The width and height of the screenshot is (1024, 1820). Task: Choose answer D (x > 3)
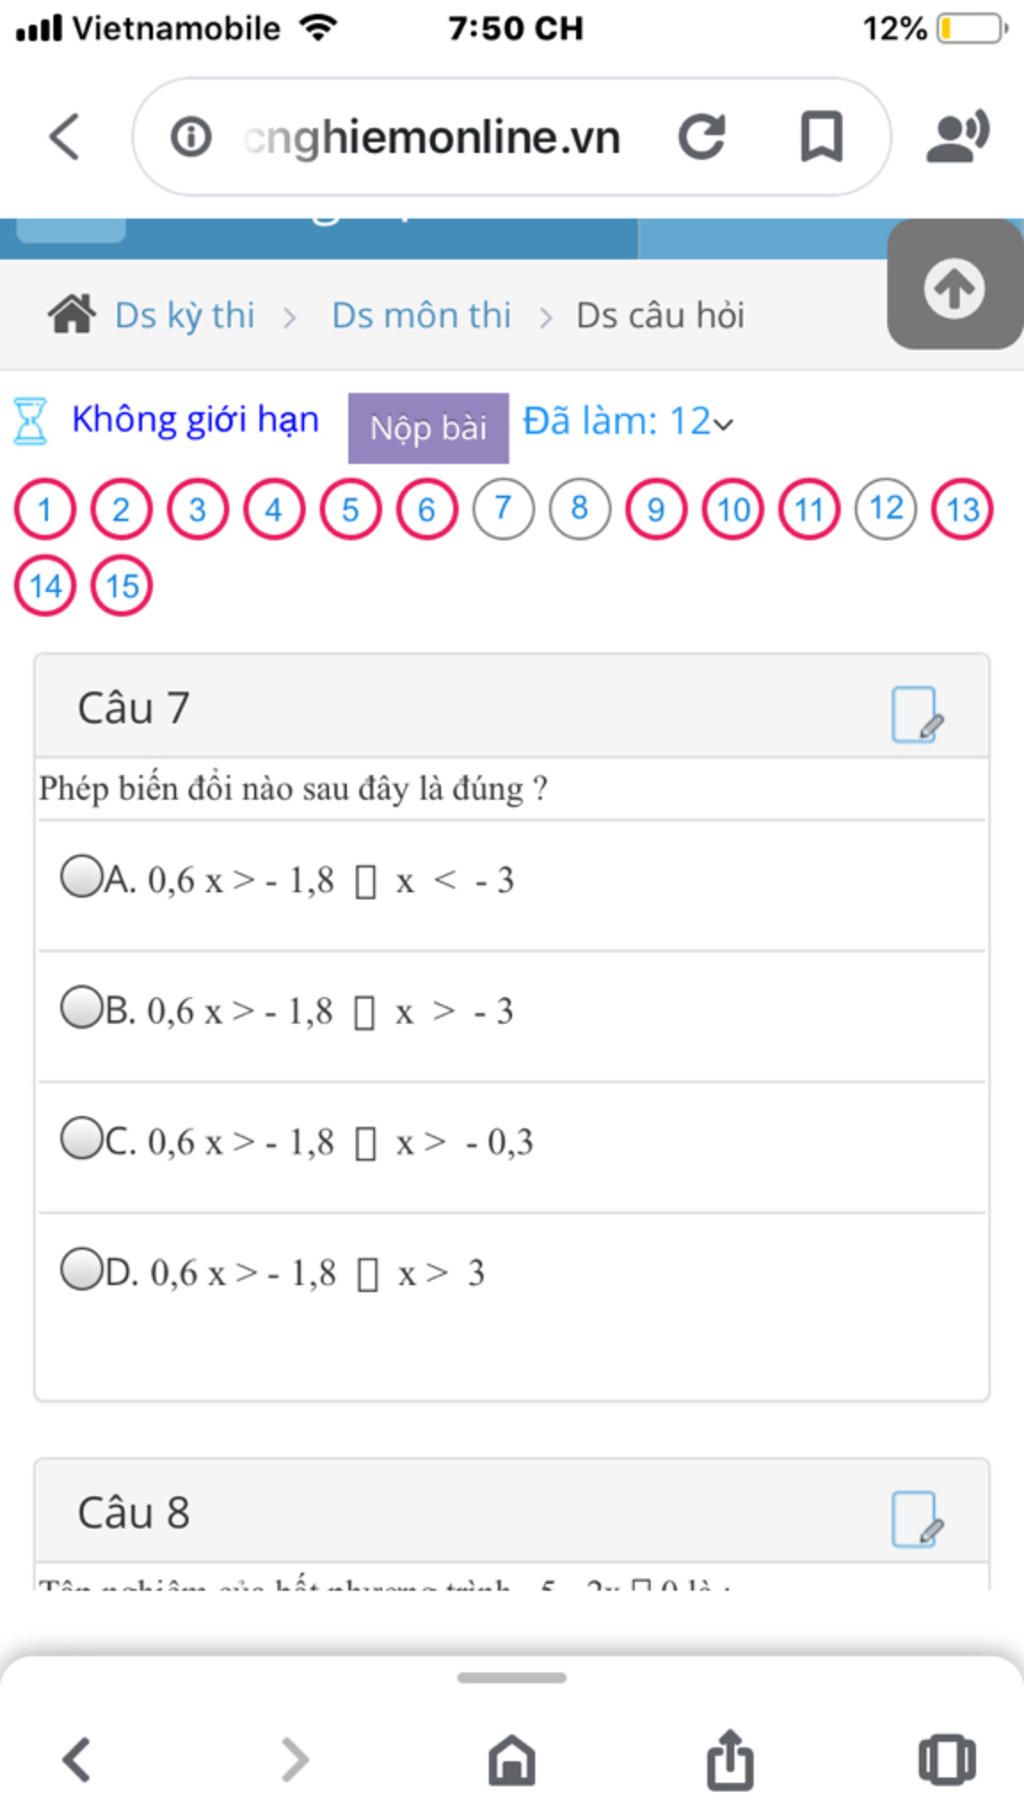pos(81,1269)
